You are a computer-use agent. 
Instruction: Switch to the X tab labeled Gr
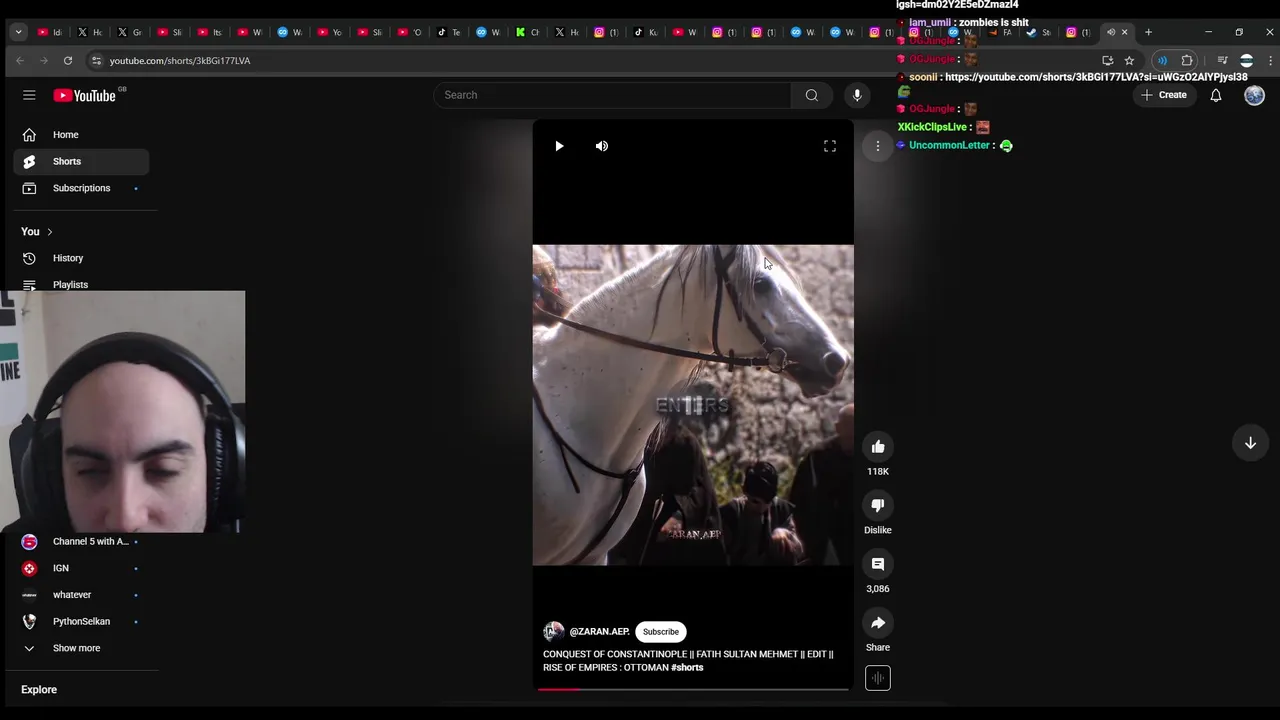[x=130, y=32]
